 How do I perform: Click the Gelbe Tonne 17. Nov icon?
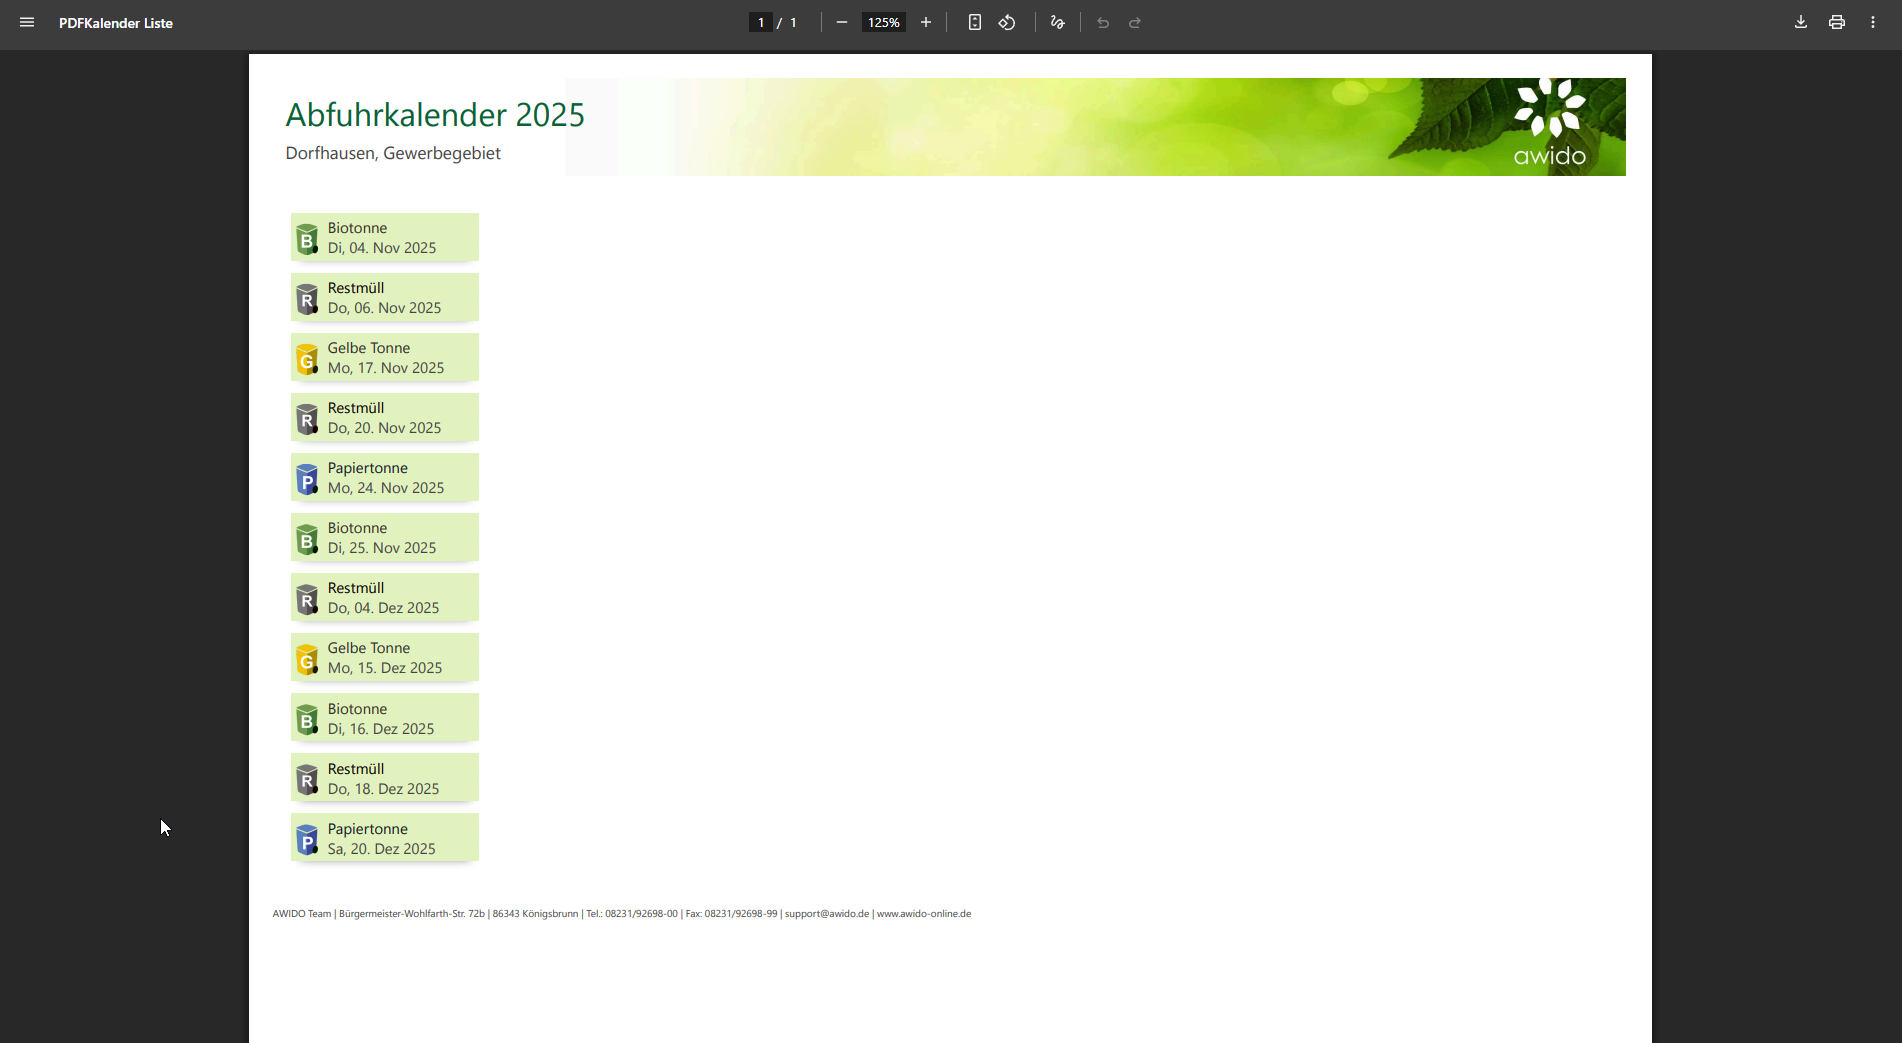pos(307,359)
